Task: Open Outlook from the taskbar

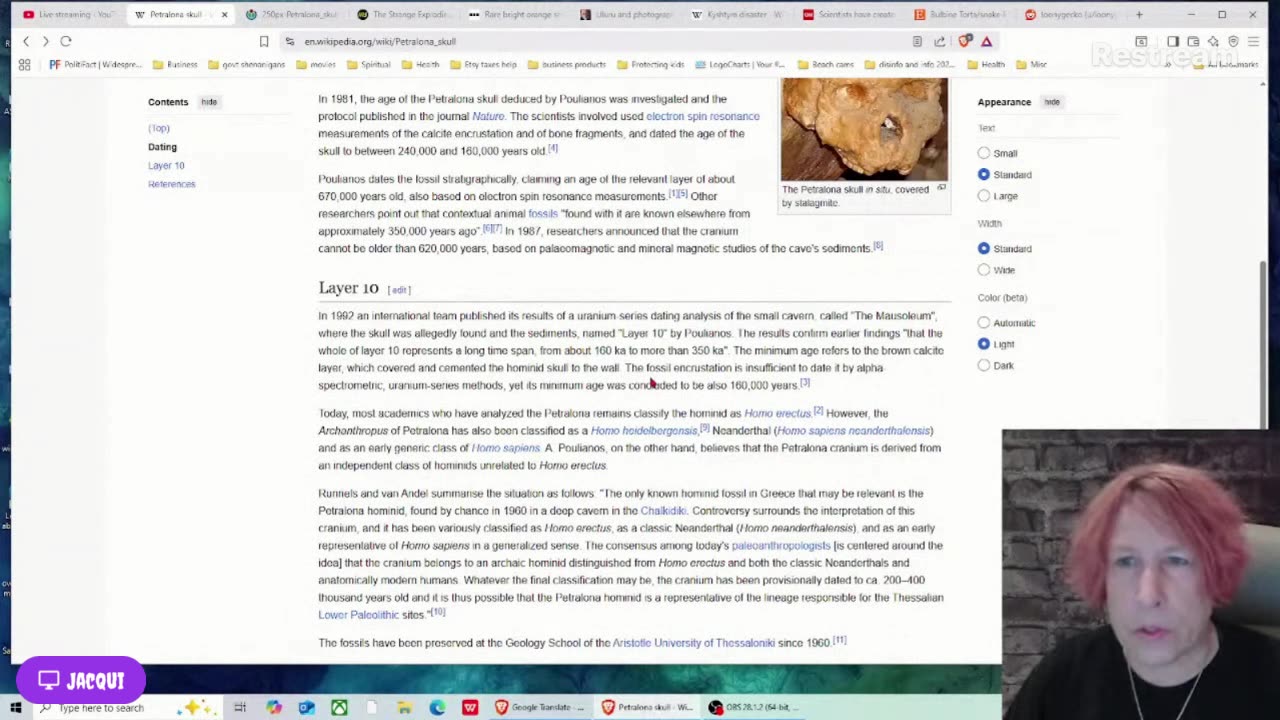Action: coord(306,707)
